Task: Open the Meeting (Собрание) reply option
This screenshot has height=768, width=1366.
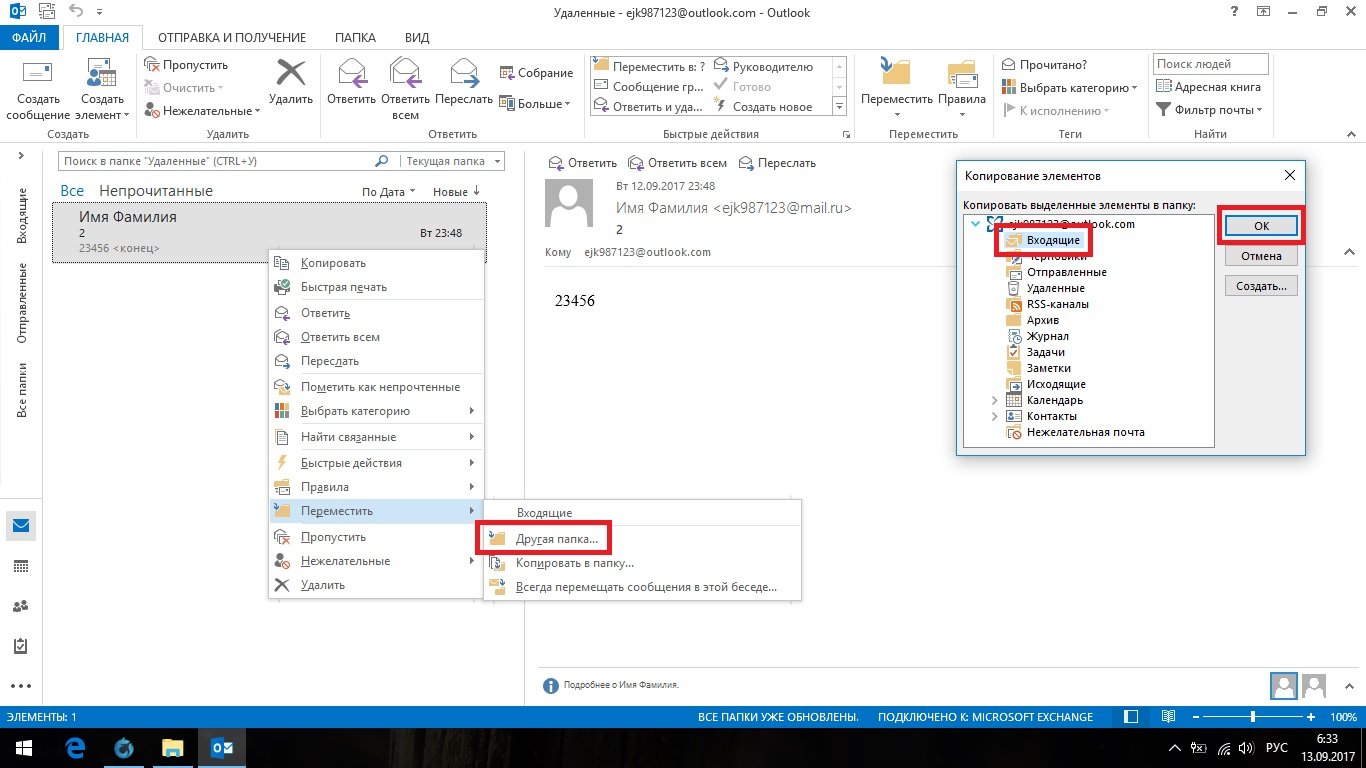Action: coord(536,73)
